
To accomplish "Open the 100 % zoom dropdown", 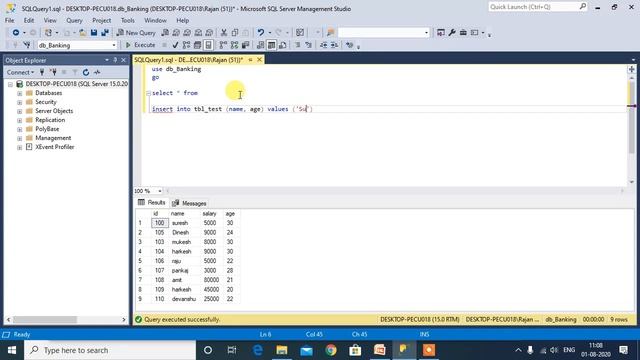I will pyautogui.click(x=160, y=191).
